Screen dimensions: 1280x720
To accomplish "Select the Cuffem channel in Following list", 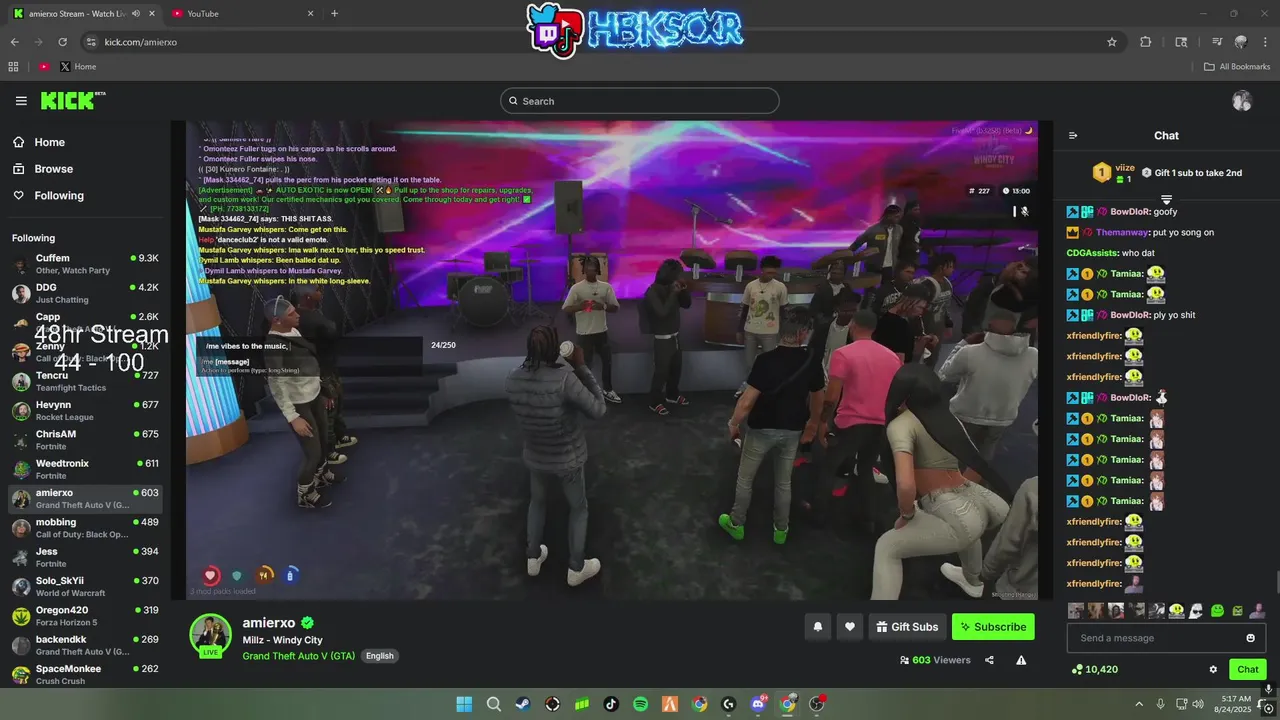I will tap(85, 264).
